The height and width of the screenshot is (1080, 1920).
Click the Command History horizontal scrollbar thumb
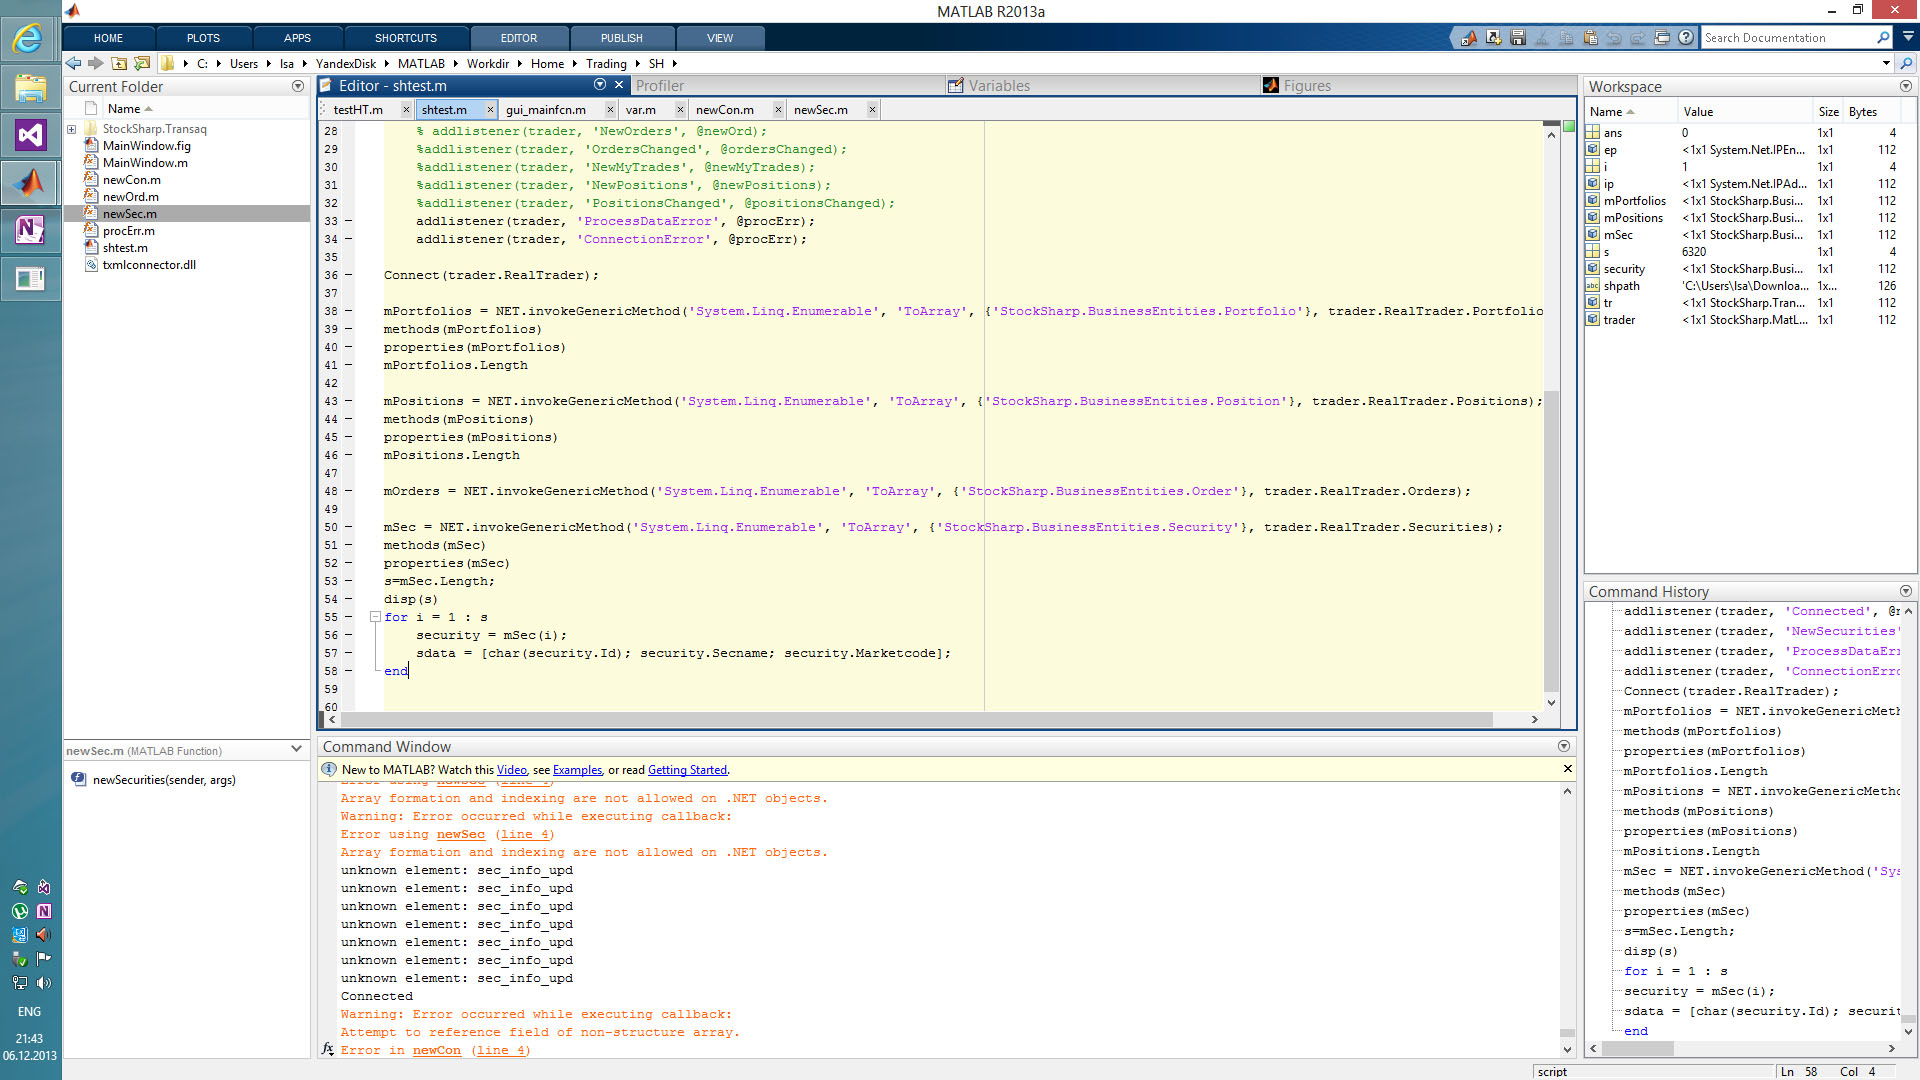(x=1638, y=1049)
